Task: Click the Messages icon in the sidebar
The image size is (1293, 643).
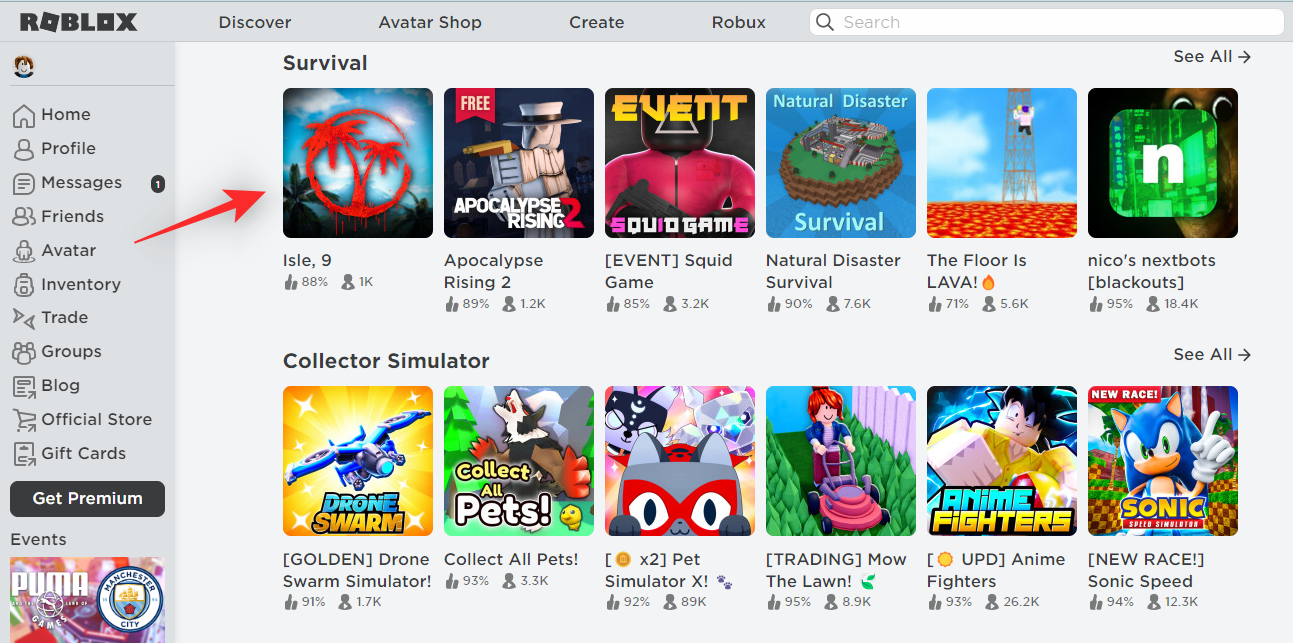Action: [x=24, y=183]
